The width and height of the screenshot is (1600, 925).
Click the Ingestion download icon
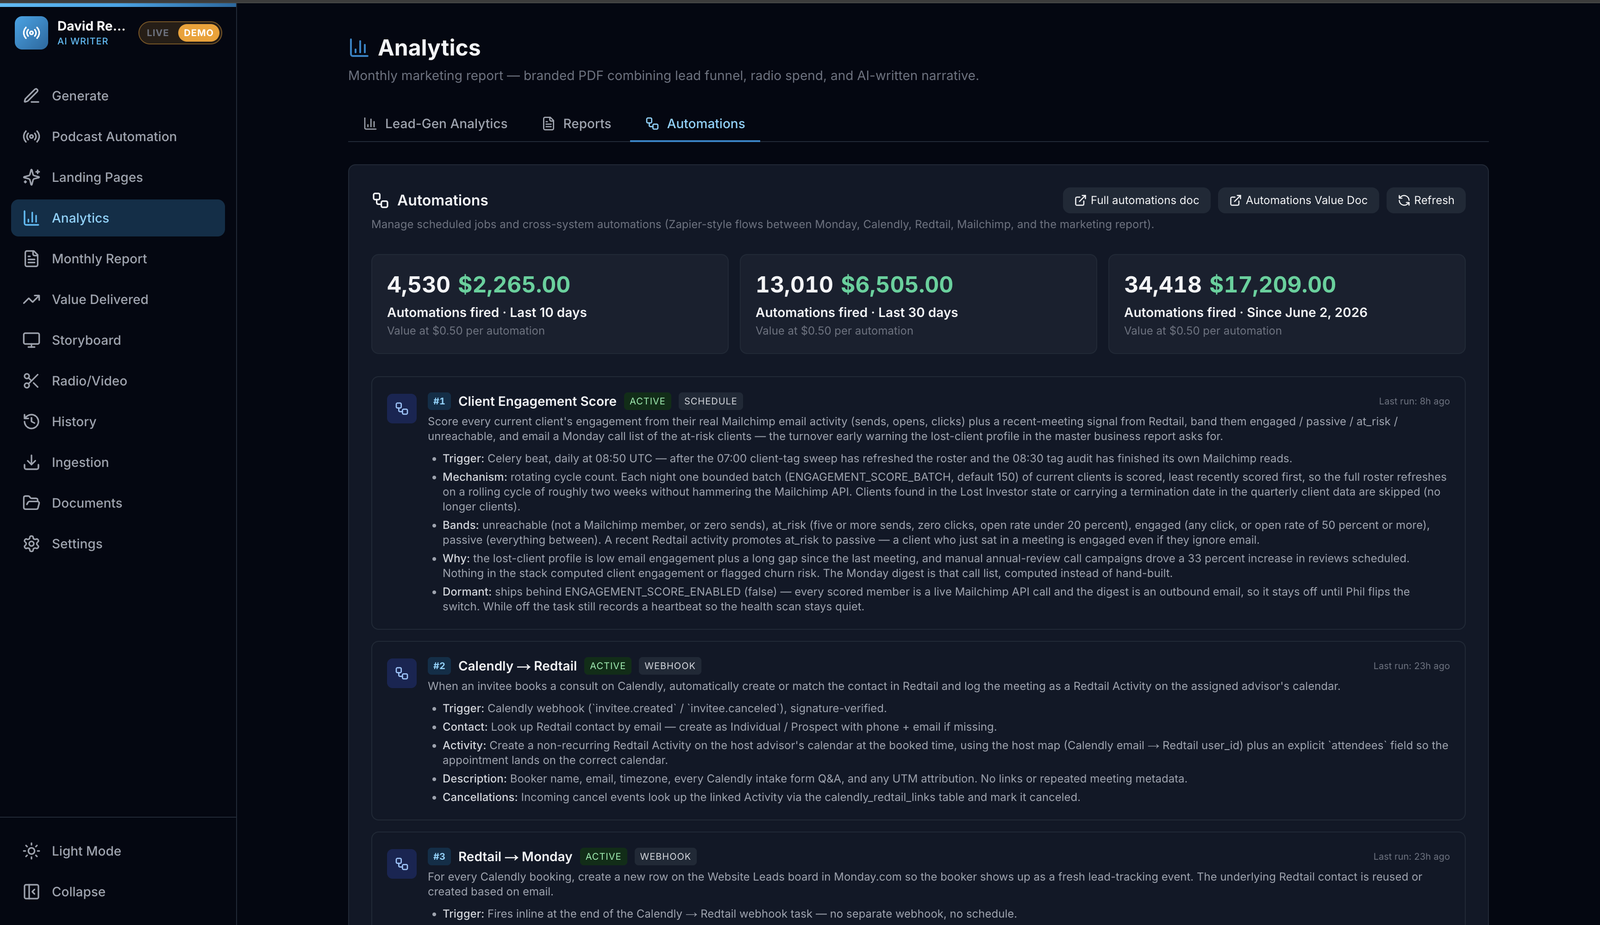(x=31, y=463)
